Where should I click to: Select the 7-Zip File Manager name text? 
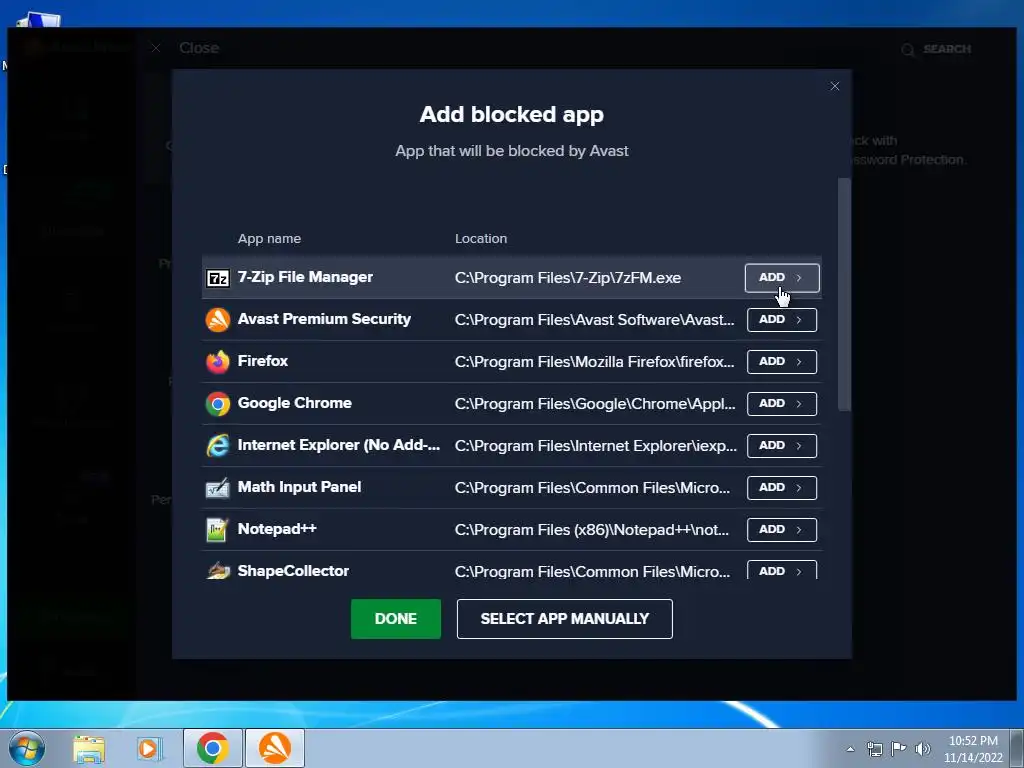305,277
